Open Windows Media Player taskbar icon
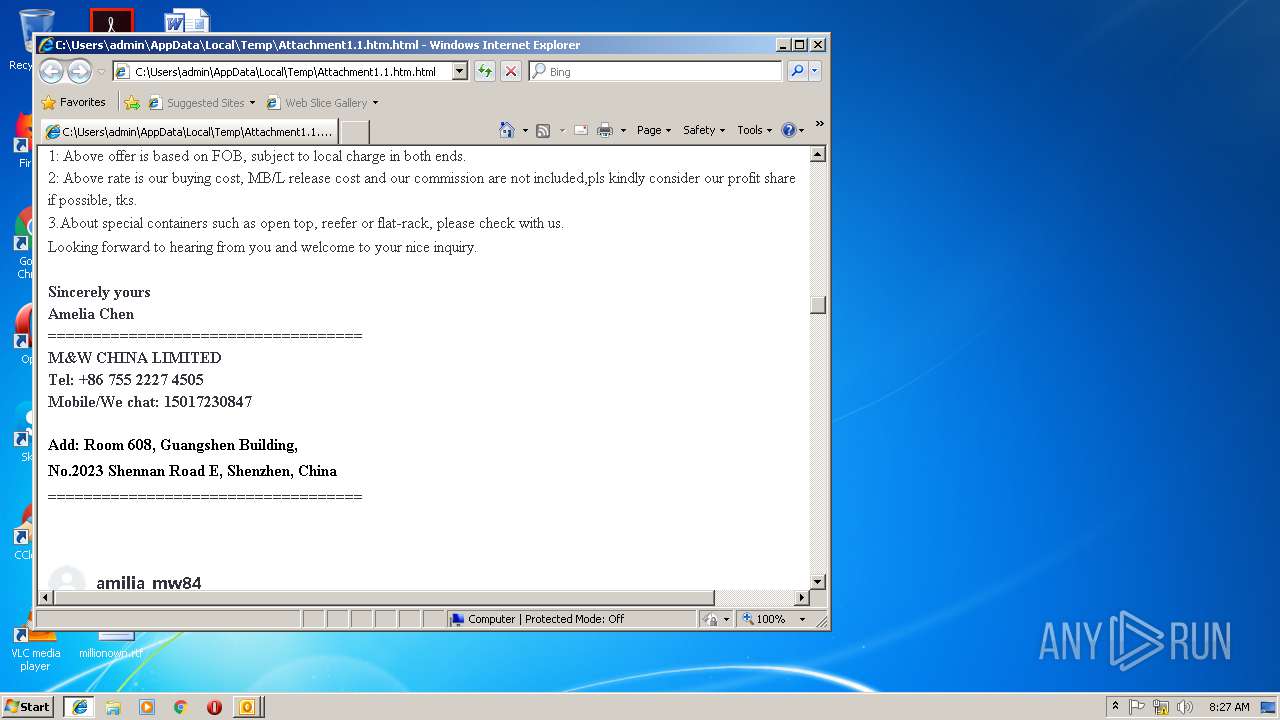The image size is (1280, 720). pyautogui.click(x=147, y=706)
